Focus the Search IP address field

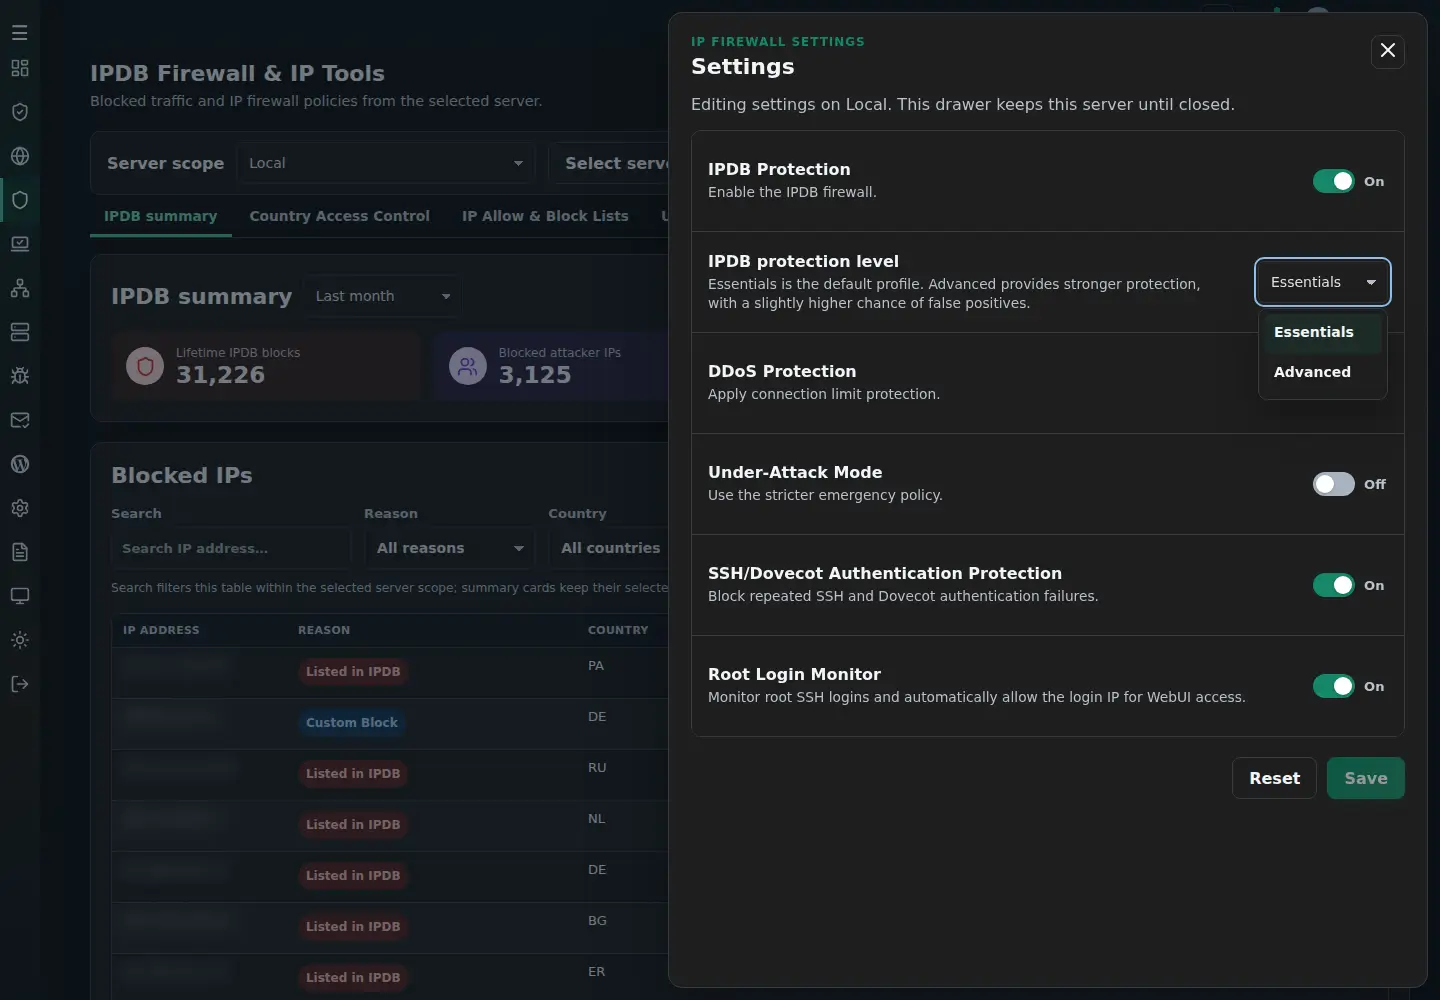click(231, 548)
